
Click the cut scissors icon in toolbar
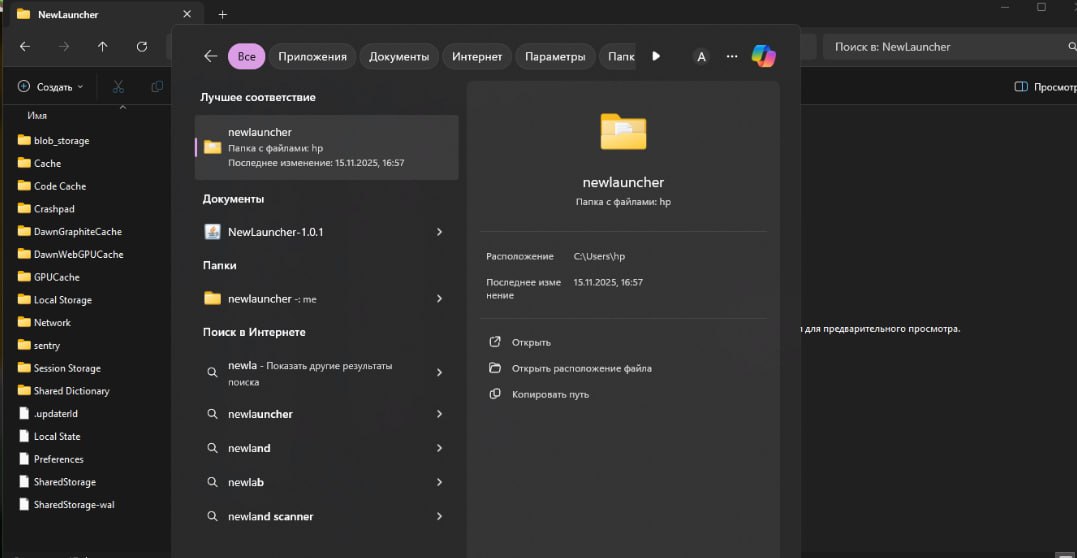pyautogui.click(x=119, y=87)
